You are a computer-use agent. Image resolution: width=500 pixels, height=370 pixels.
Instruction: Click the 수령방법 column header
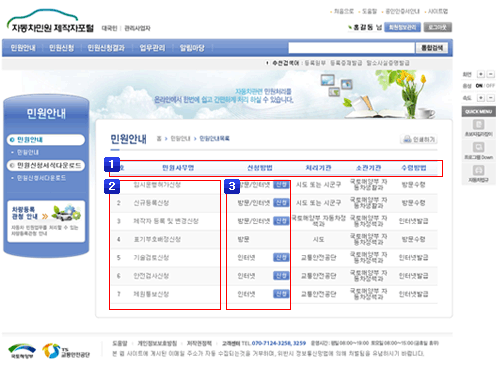[414, 168]
